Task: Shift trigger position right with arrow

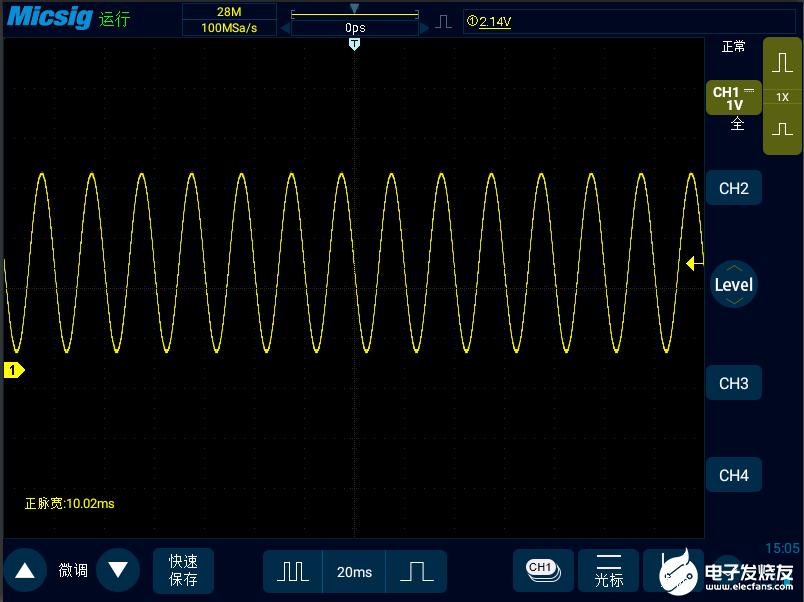Action: click(424, 28)
